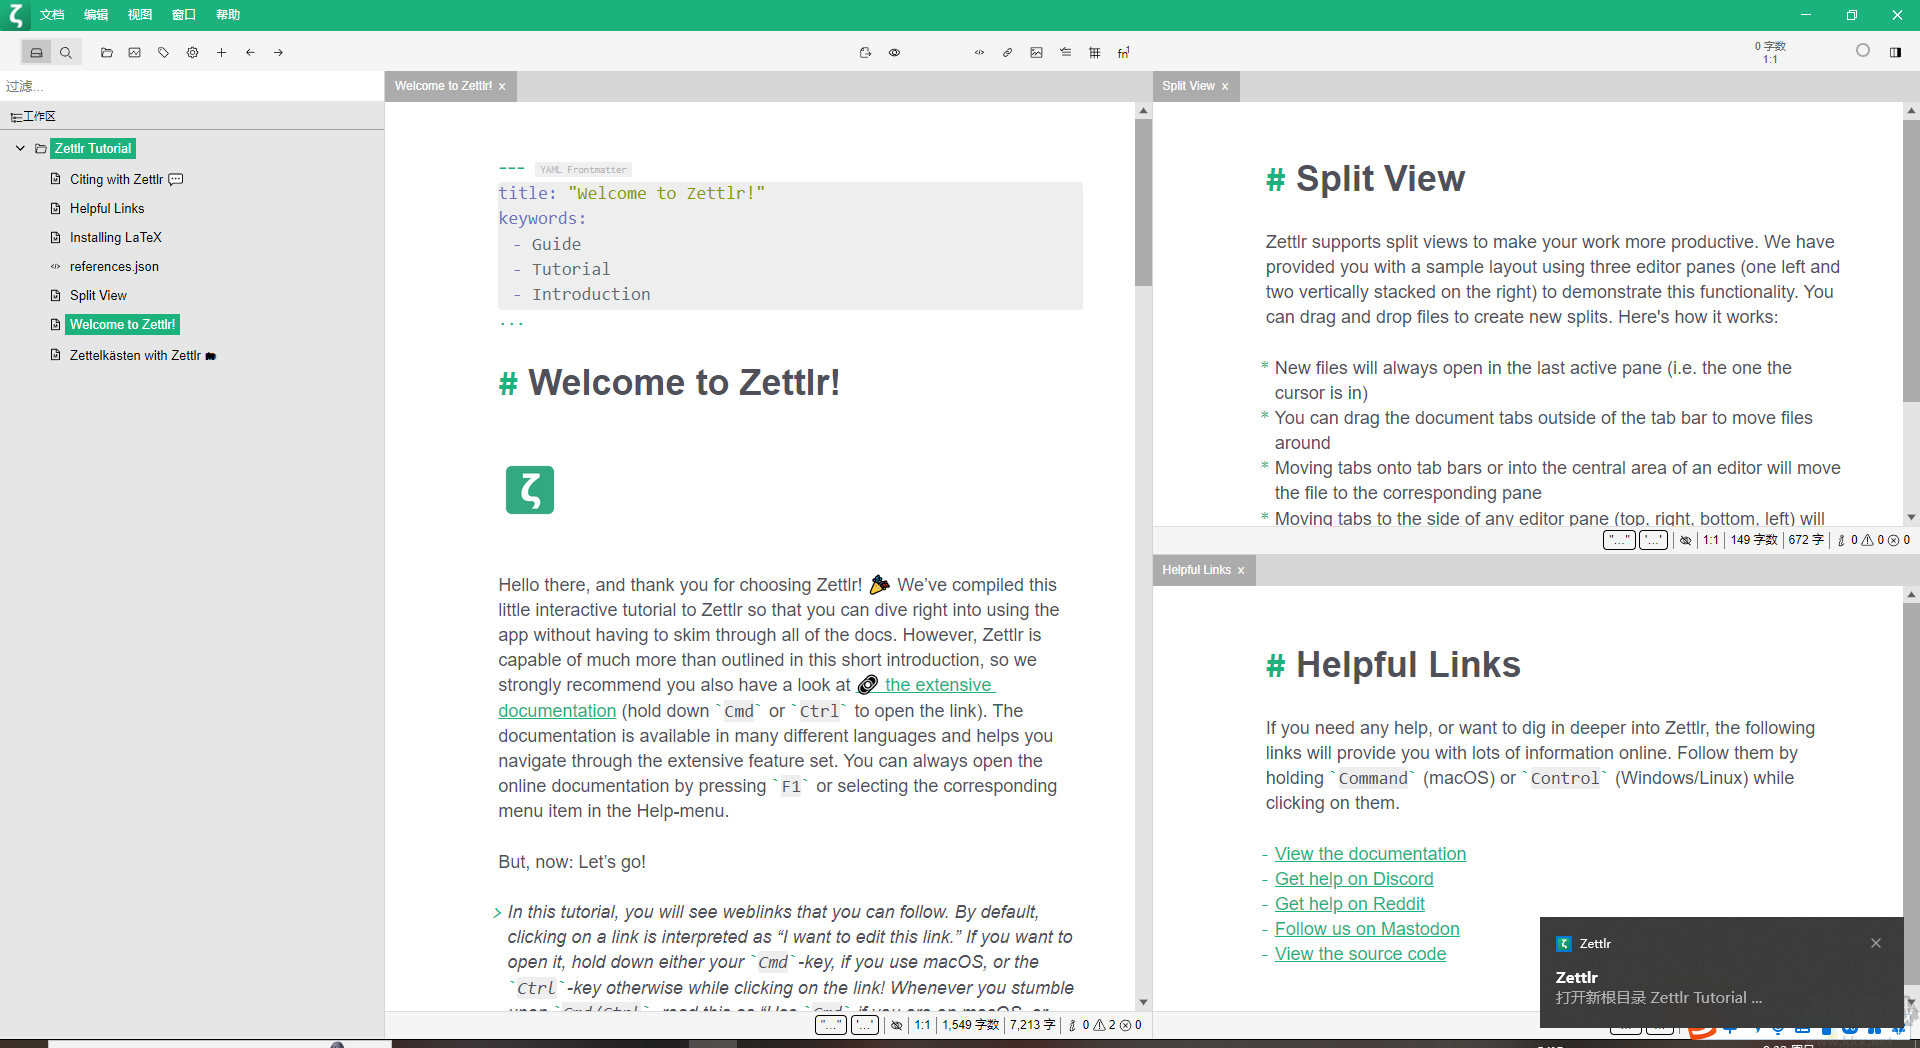The height and width of the screenshot is (1048, 1920).
Task: Toggle readability mode eye icon in toolbar
Action: (895, 53)
